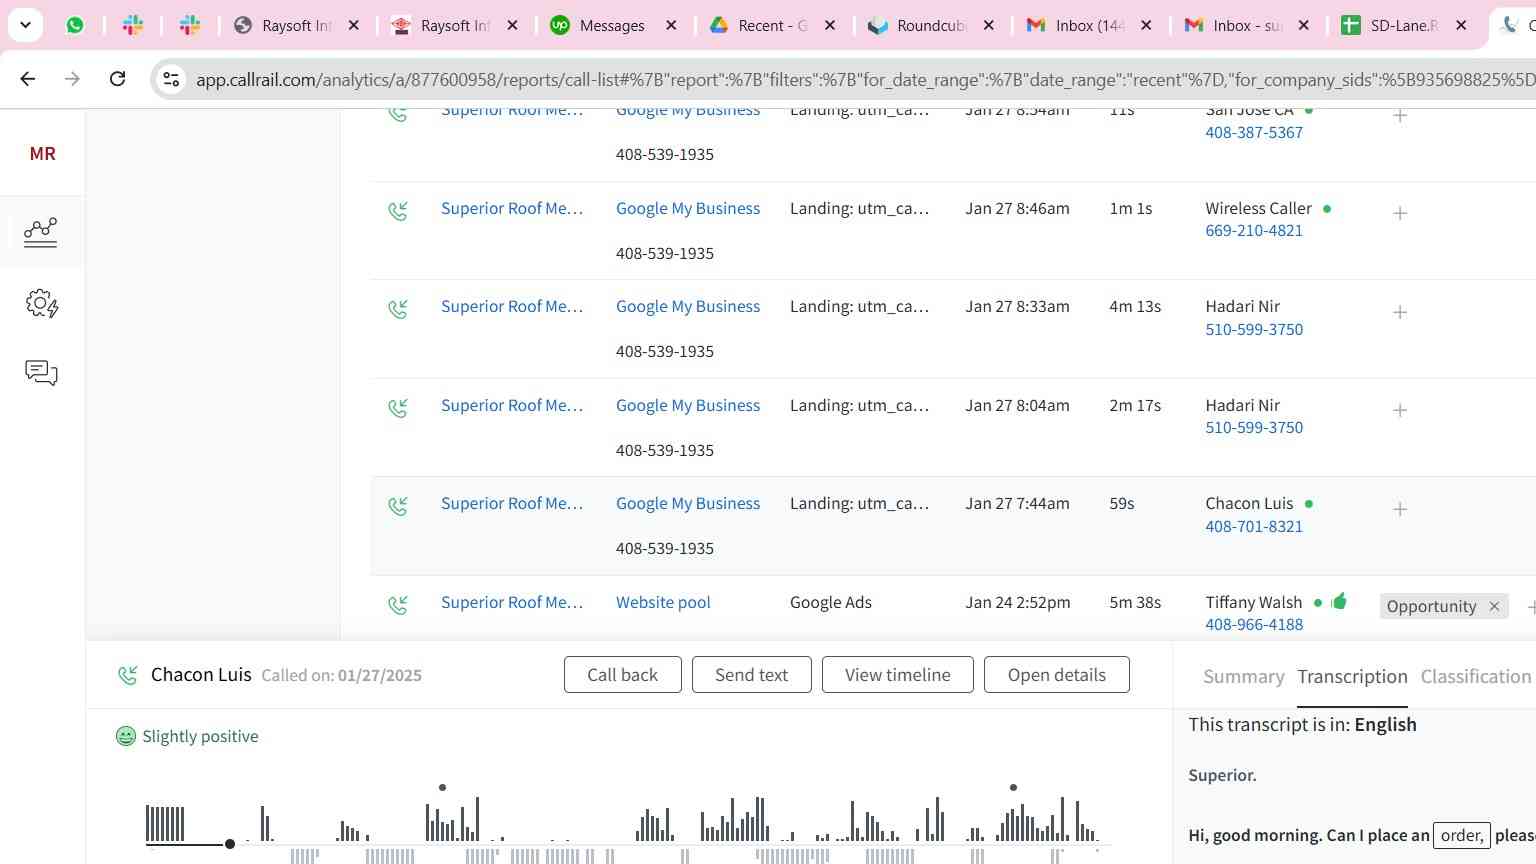Click the View timeline button
Image resolution: width=1536 pixels, height=864 pixels.
[x=897, y=674]
